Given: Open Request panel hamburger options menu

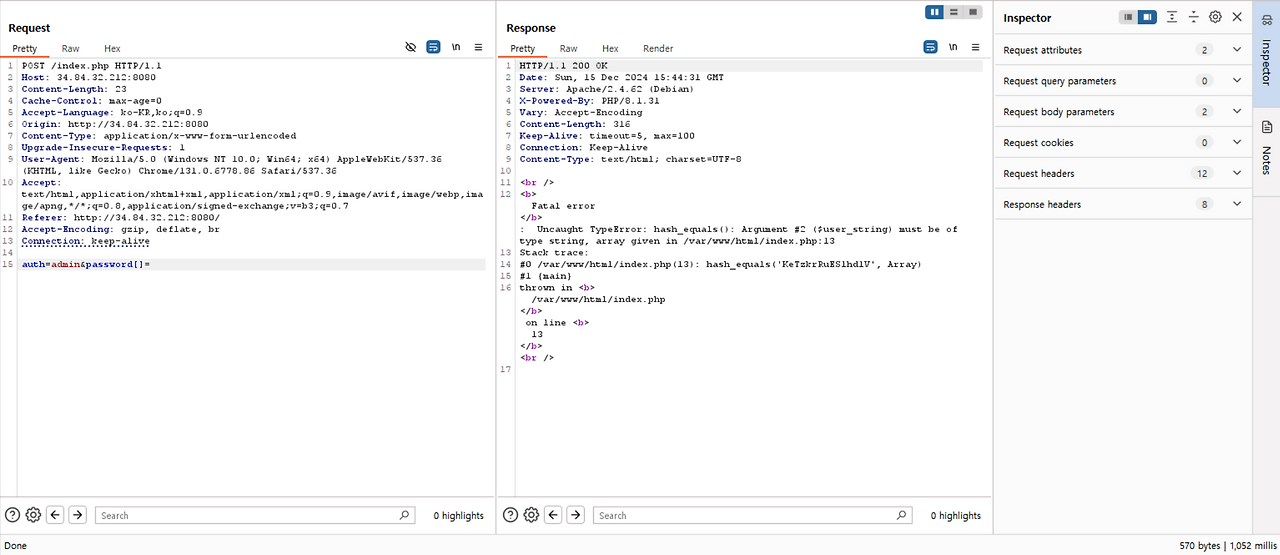Looking at the screenshot, I should (x=478, y=47).
